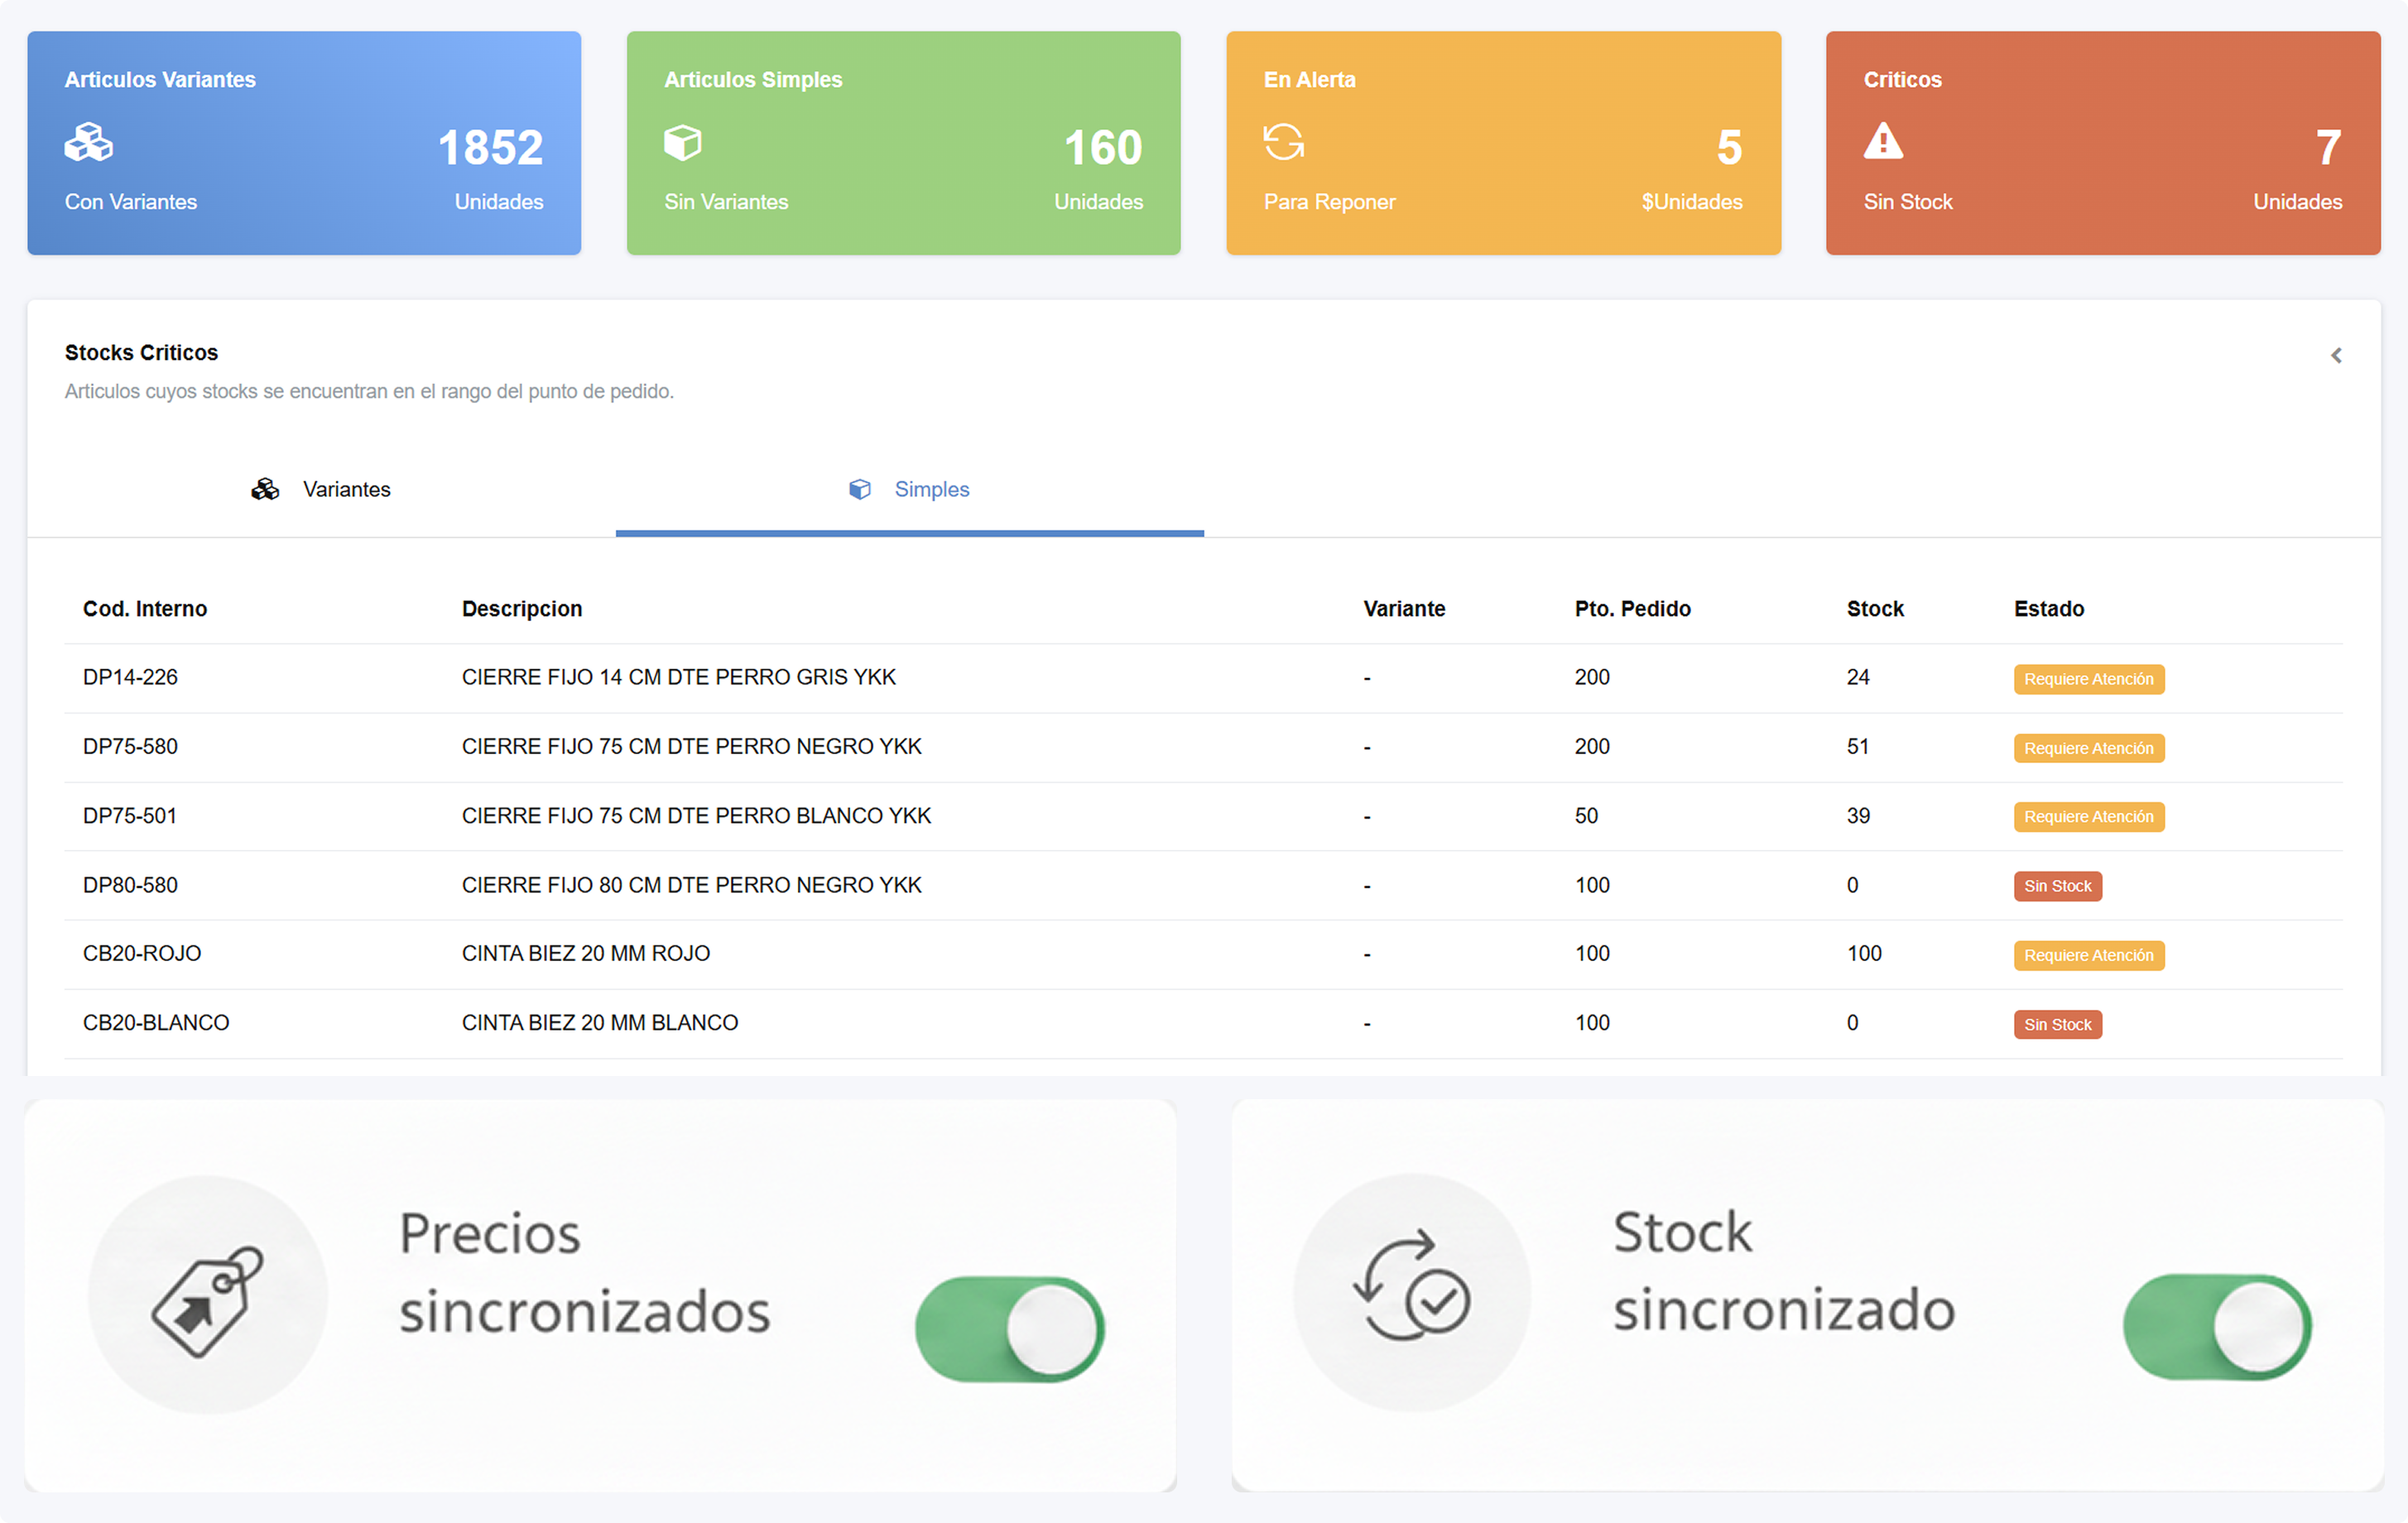The image size is (2408, 1523).
Task: Click the Requiere Atención badge for DP14-226
Action: tap(2088, 679)
